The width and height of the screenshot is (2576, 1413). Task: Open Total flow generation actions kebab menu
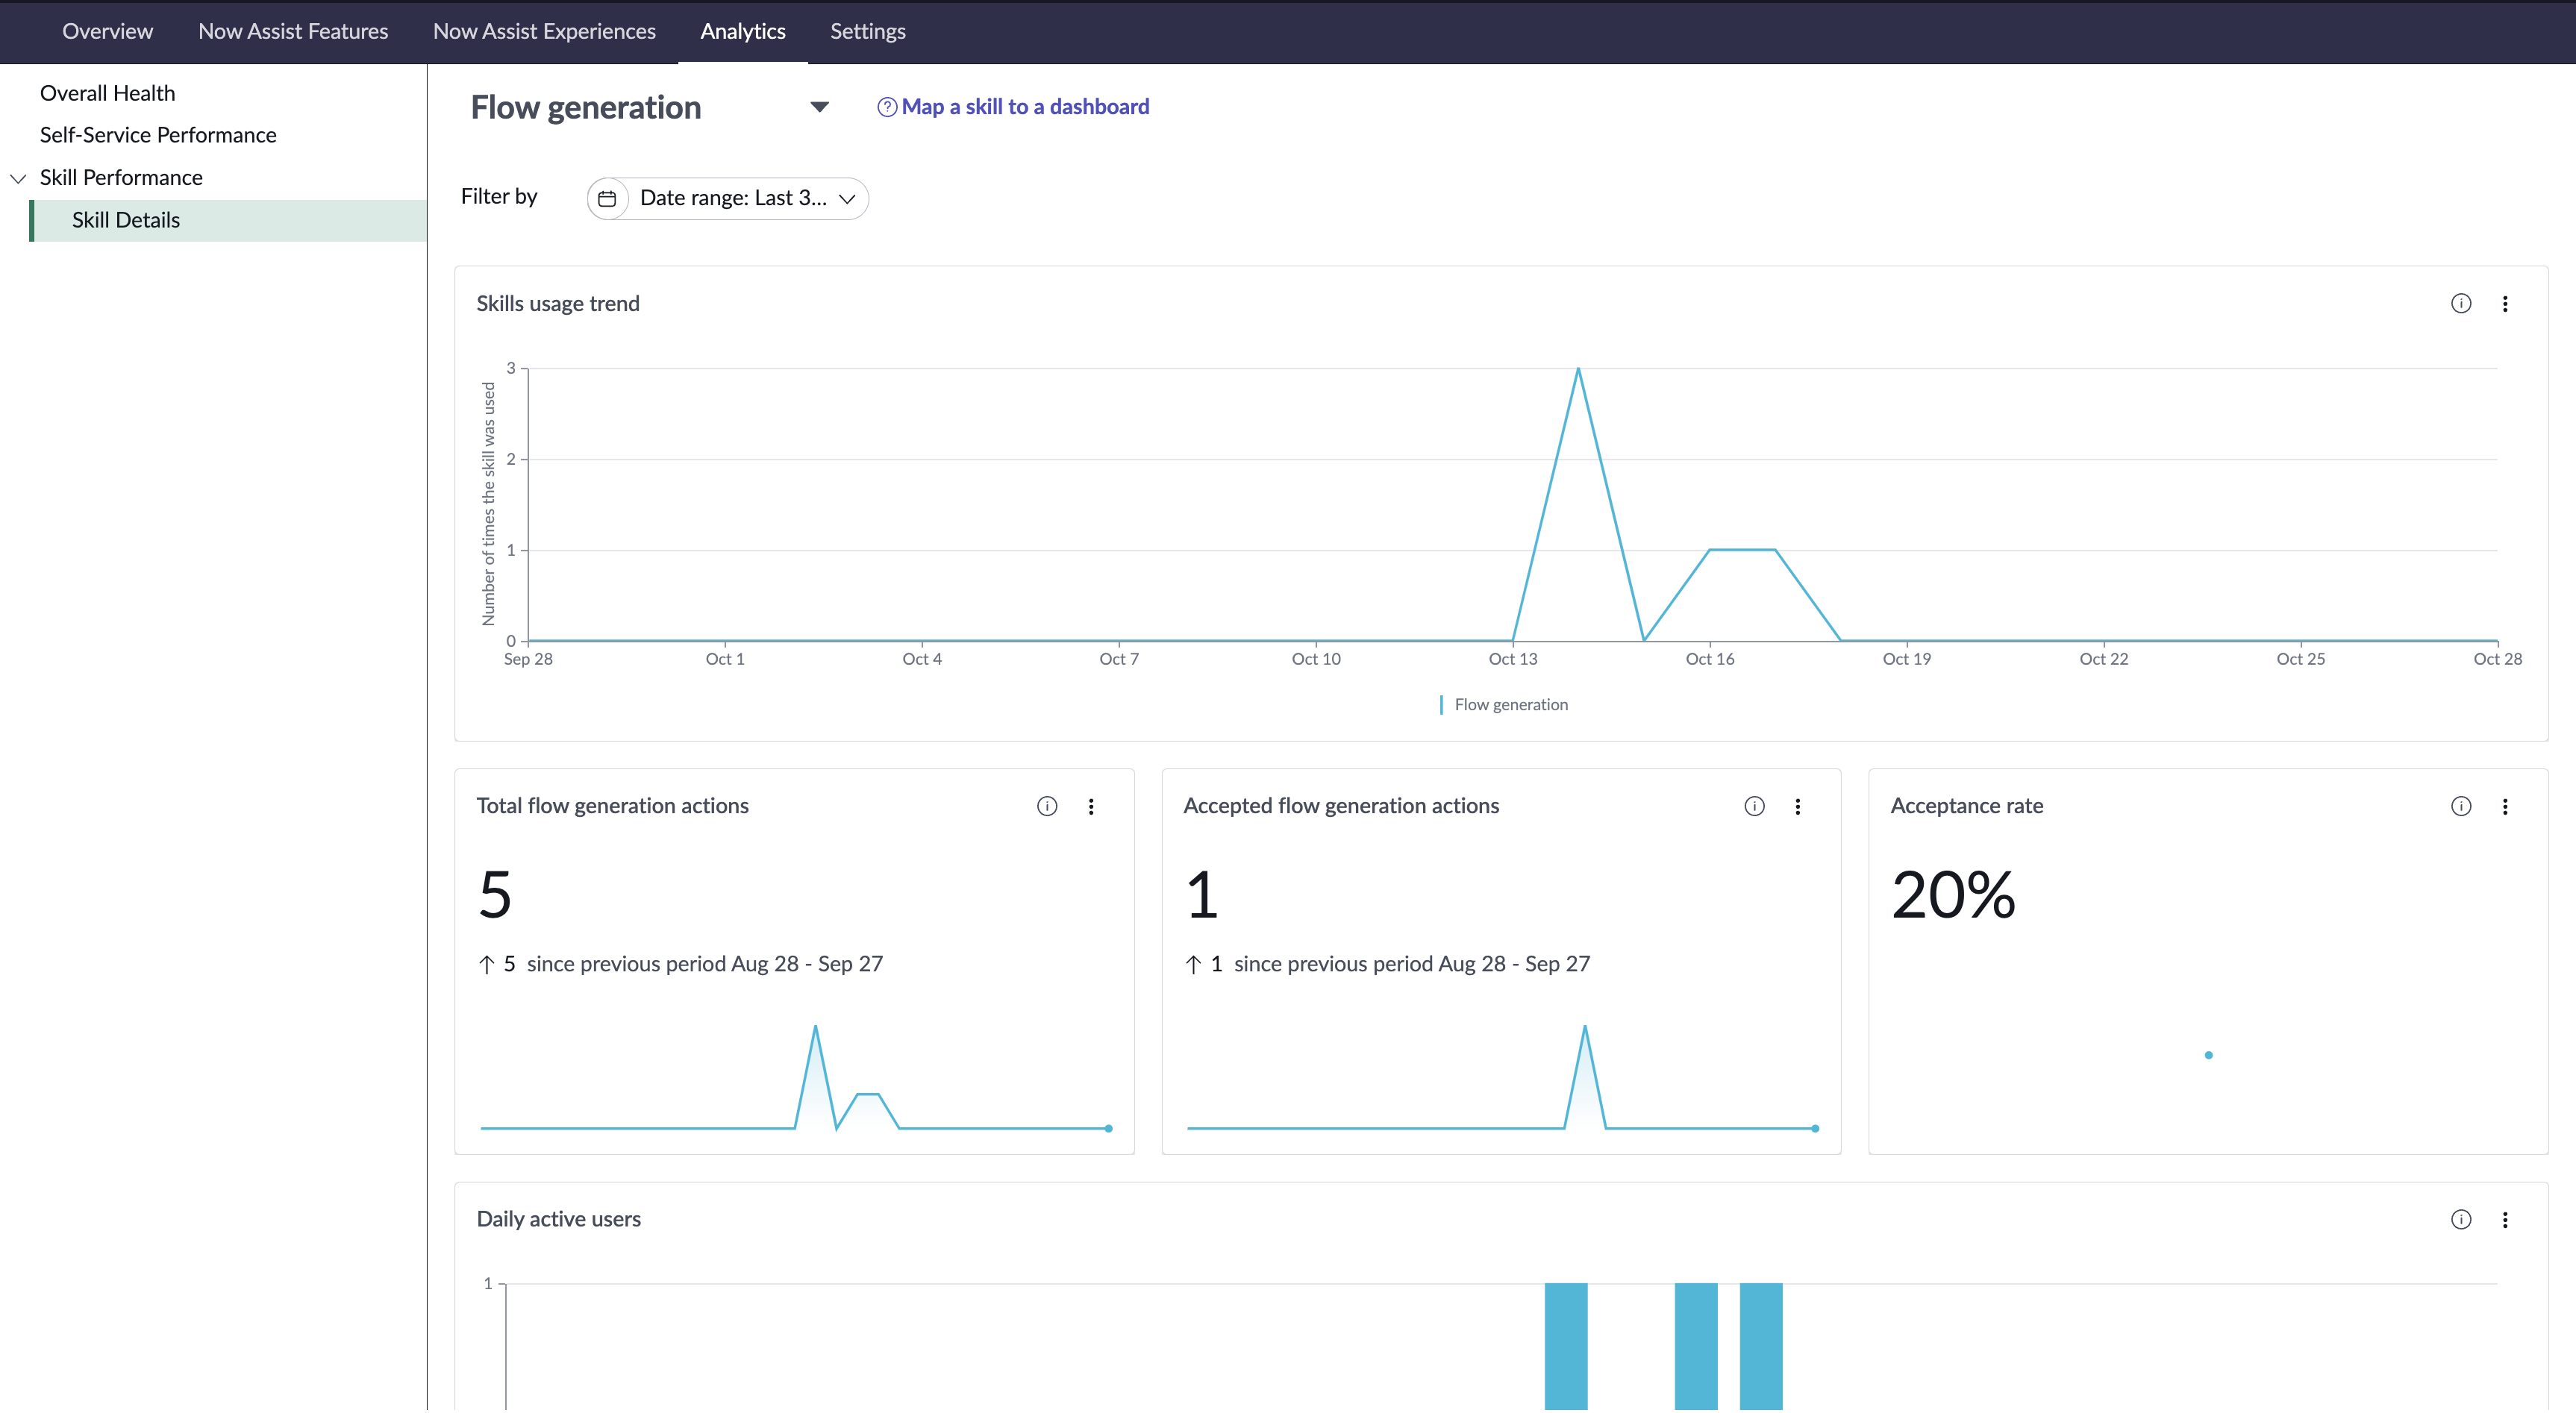[1091, 806]
